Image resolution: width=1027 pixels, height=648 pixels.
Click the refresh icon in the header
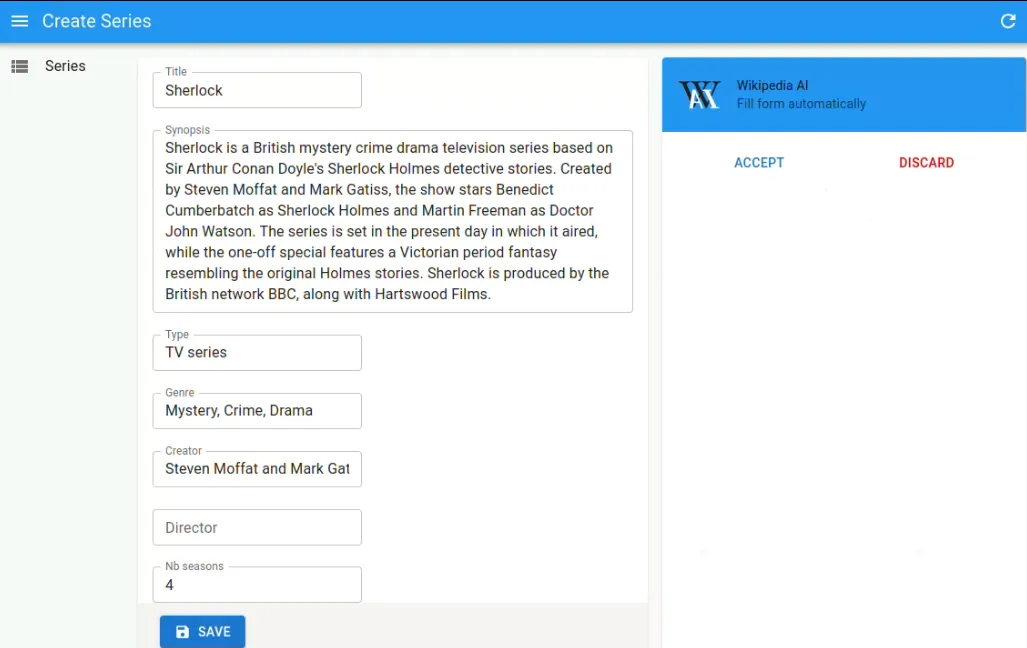point(1007,21)
